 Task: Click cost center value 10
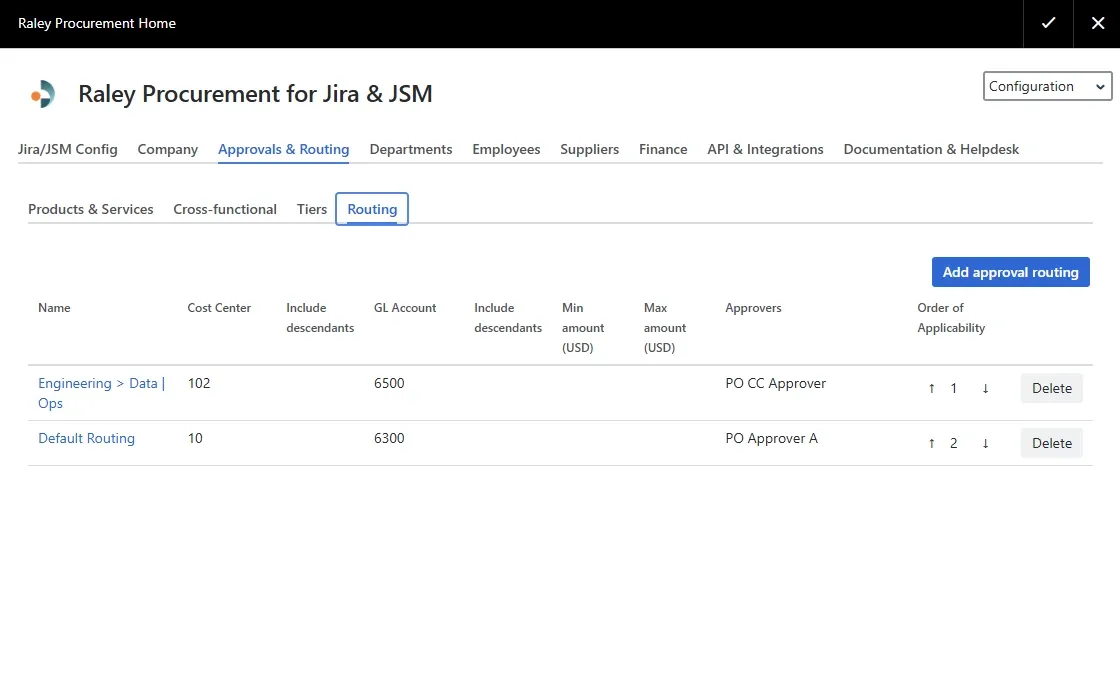click(x=195, y=439)
